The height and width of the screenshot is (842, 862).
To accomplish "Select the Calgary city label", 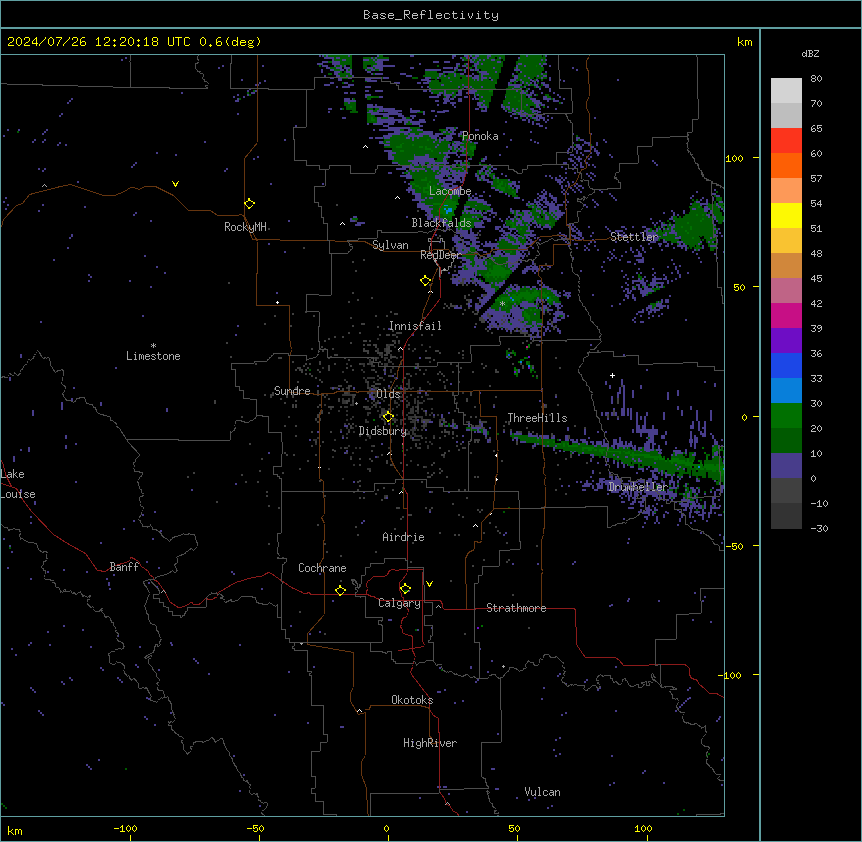I will [x=399, y=603].
